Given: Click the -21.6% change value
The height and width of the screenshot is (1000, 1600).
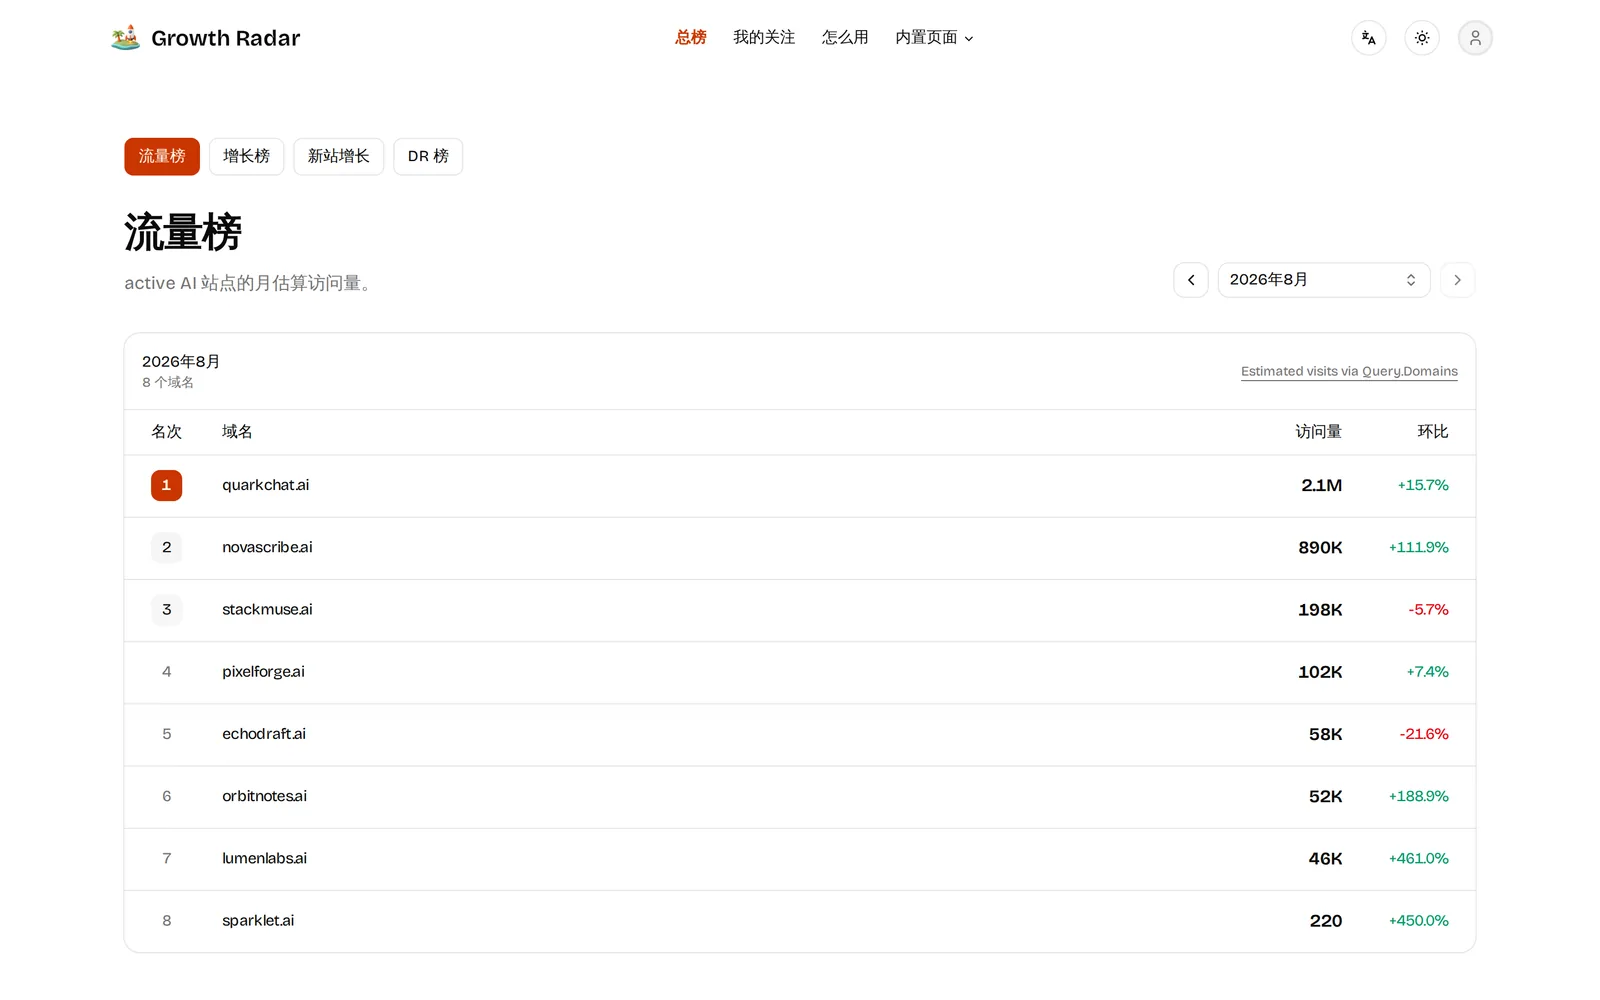Looking at the screenshot, I should pyautogui.click(x=1424, y=734).
